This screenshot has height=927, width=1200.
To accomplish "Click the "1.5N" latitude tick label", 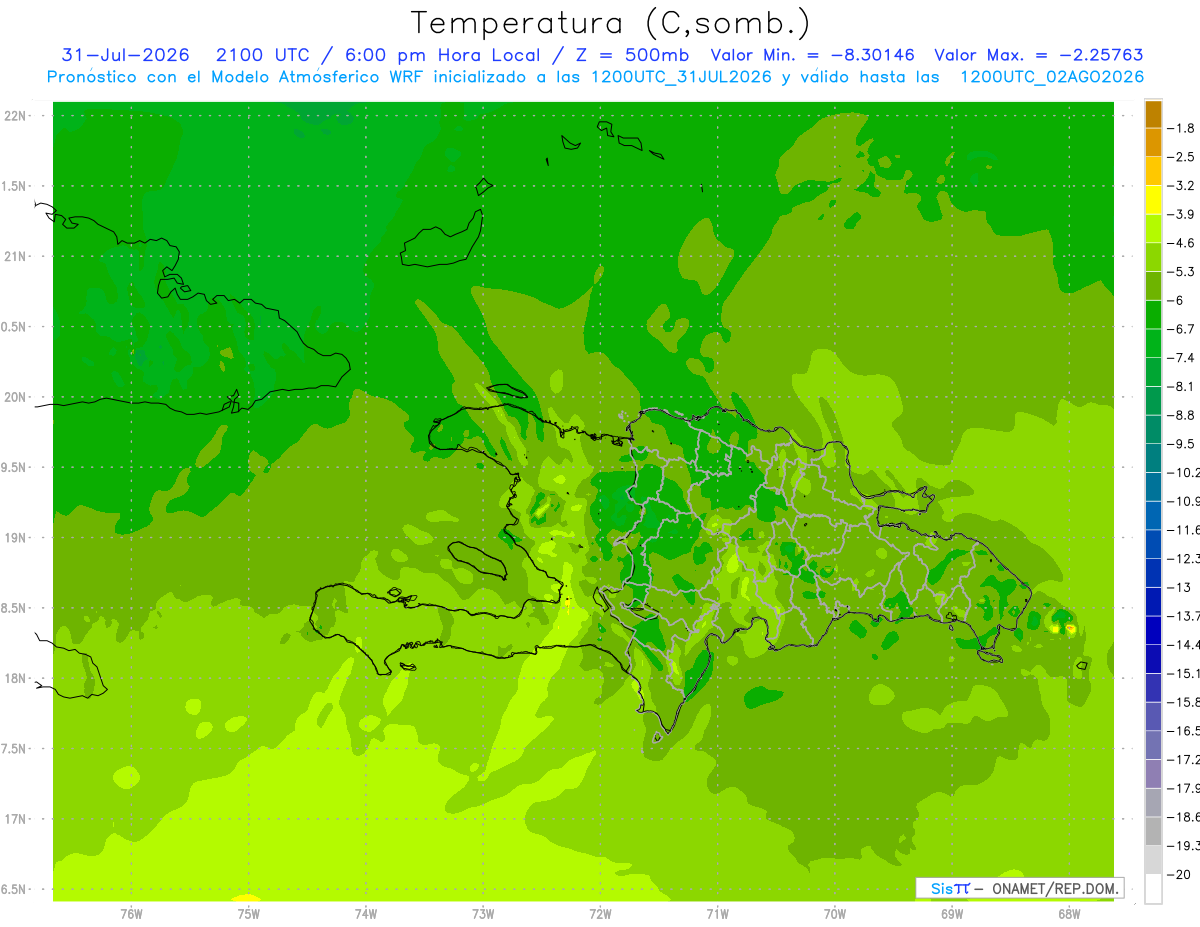I will point(14,186).
